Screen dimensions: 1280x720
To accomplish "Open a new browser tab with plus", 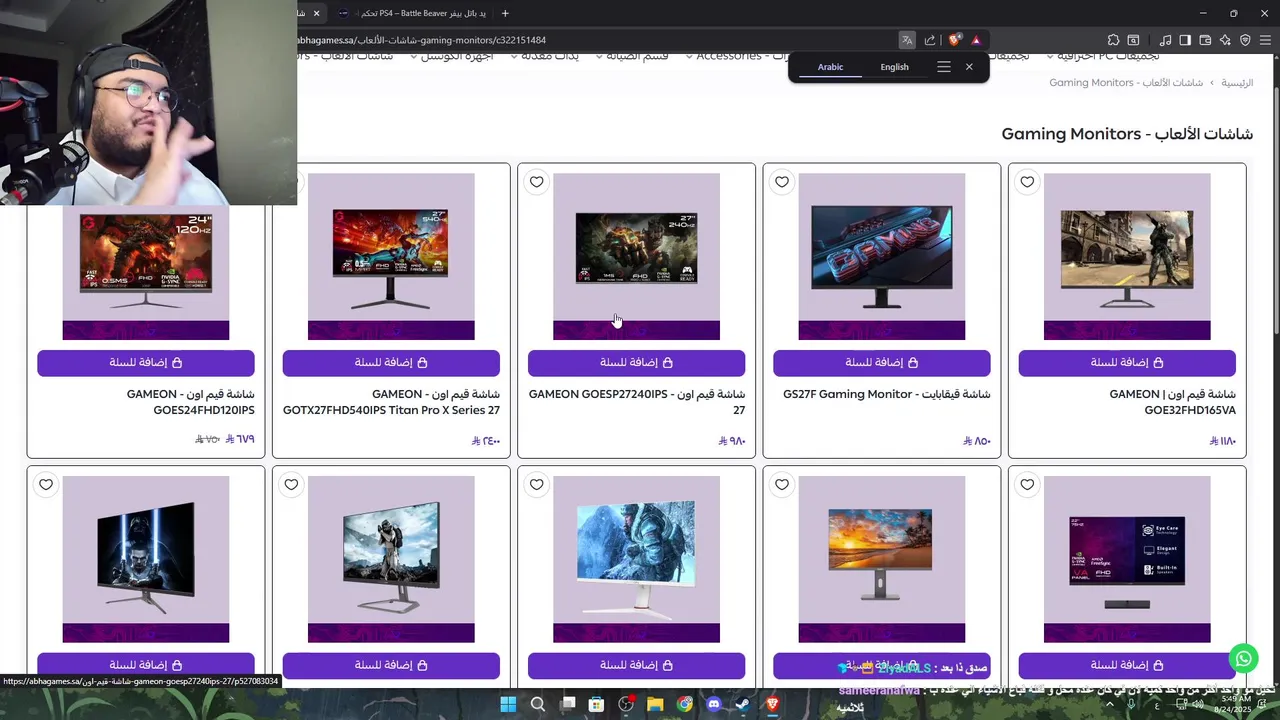I will [x=505, y=13].
